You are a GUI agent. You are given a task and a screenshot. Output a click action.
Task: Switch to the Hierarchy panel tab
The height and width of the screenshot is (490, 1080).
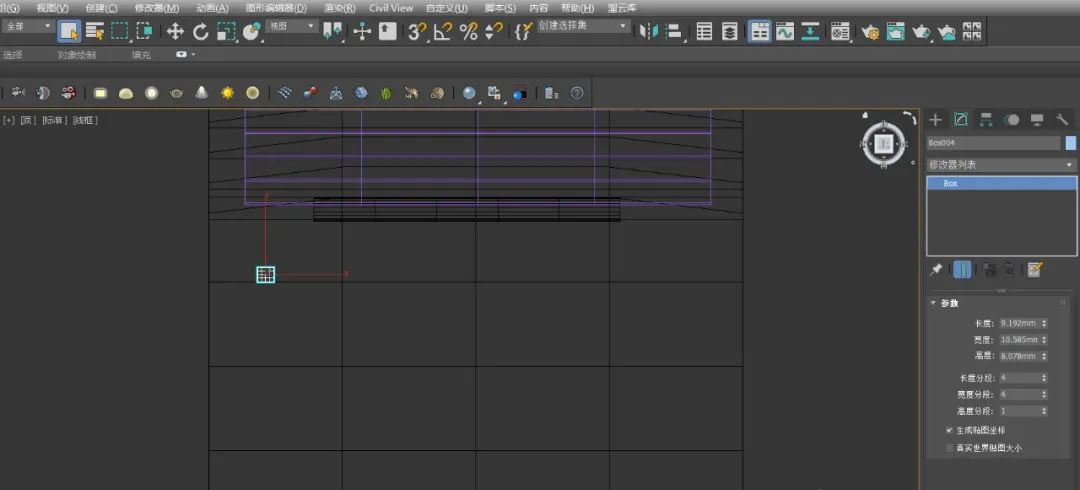point(986,120)
